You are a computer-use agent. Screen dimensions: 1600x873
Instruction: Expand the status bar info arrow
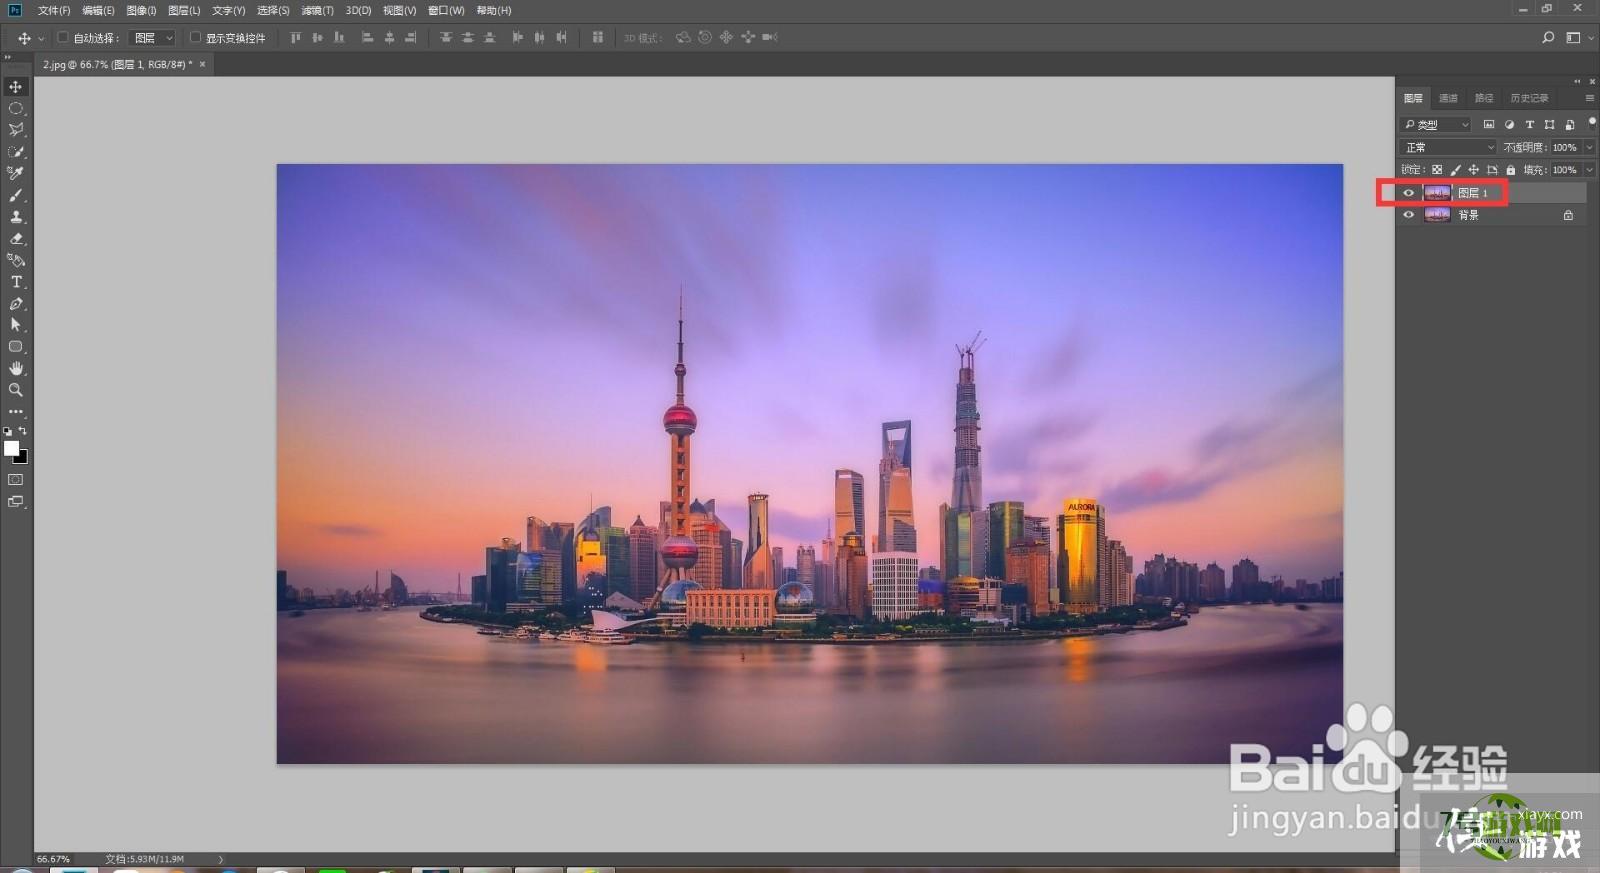coord(221,859)
